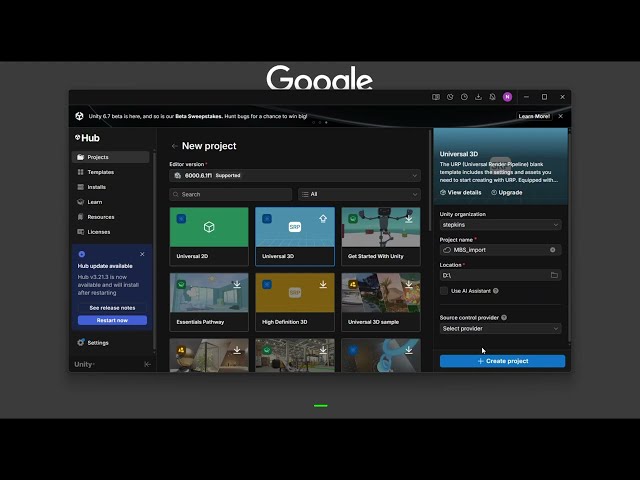Select the Universal 3D template card
This screenshot has width=640, height=480.
[x=295, y=236]
